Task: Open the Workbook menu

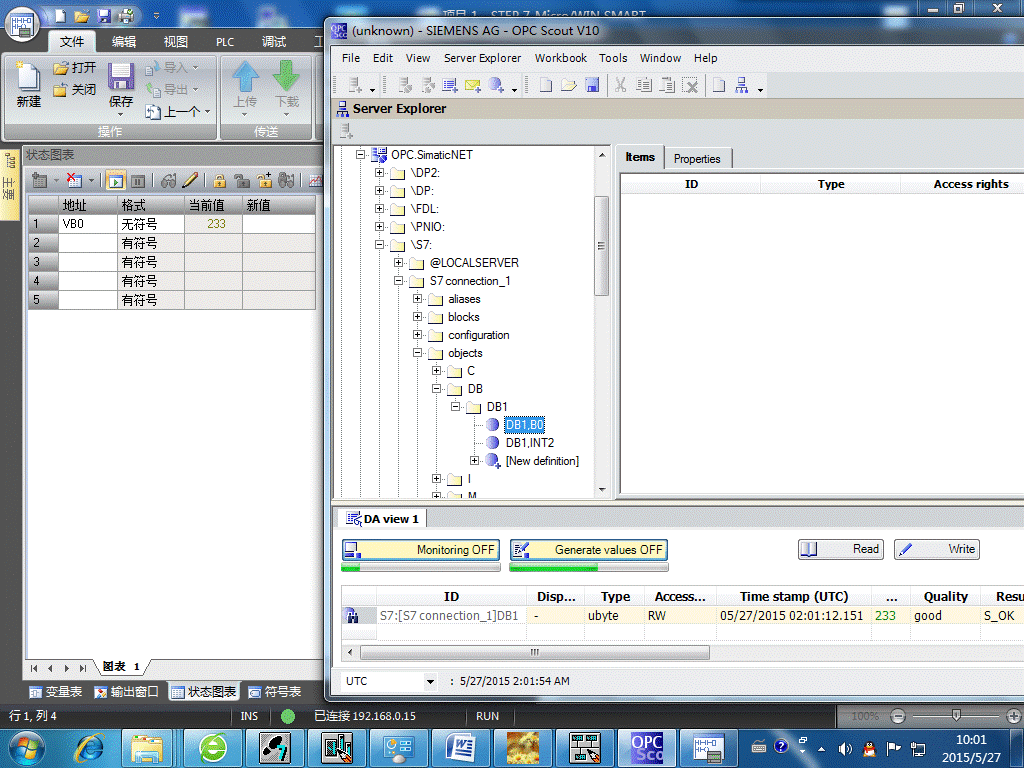Action: pos(560,58)
